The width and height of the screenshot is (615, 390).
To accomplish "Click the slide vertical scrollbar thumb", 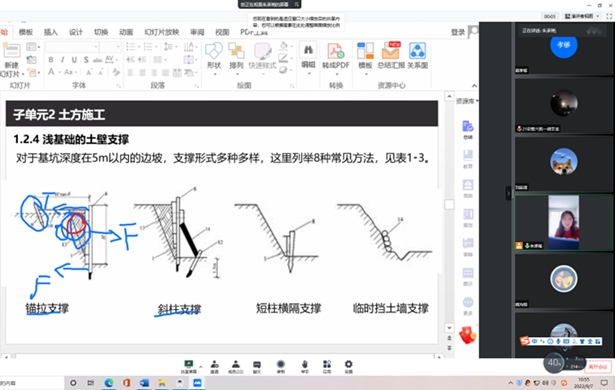I will 449,204.
